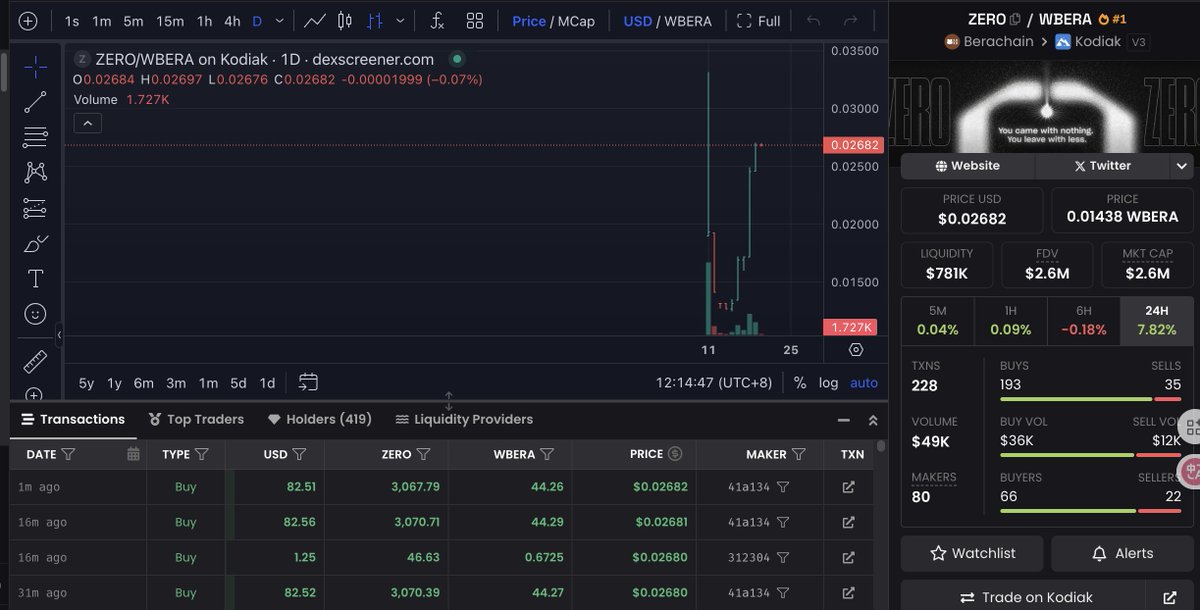Select the bars chart style icon
Viewport: 1200px width, 610px height.
tap(376, 21)
